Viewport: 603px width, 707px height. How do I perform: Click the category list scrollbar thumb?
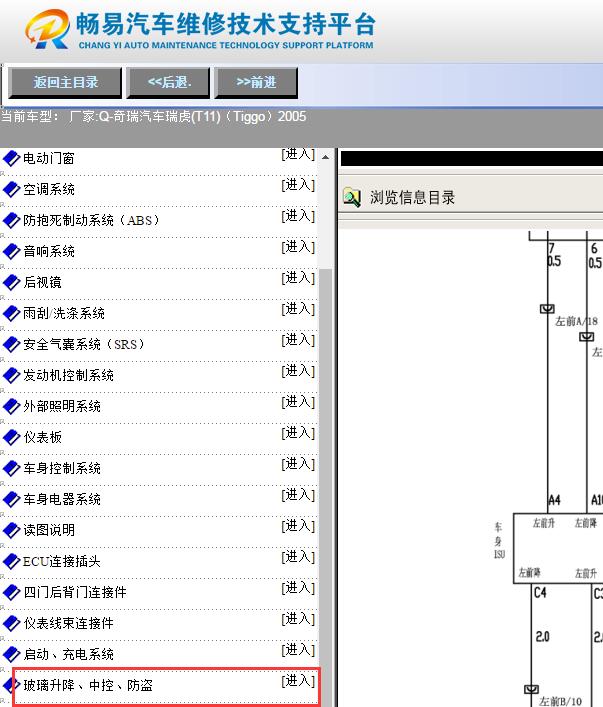click(325, 487)
